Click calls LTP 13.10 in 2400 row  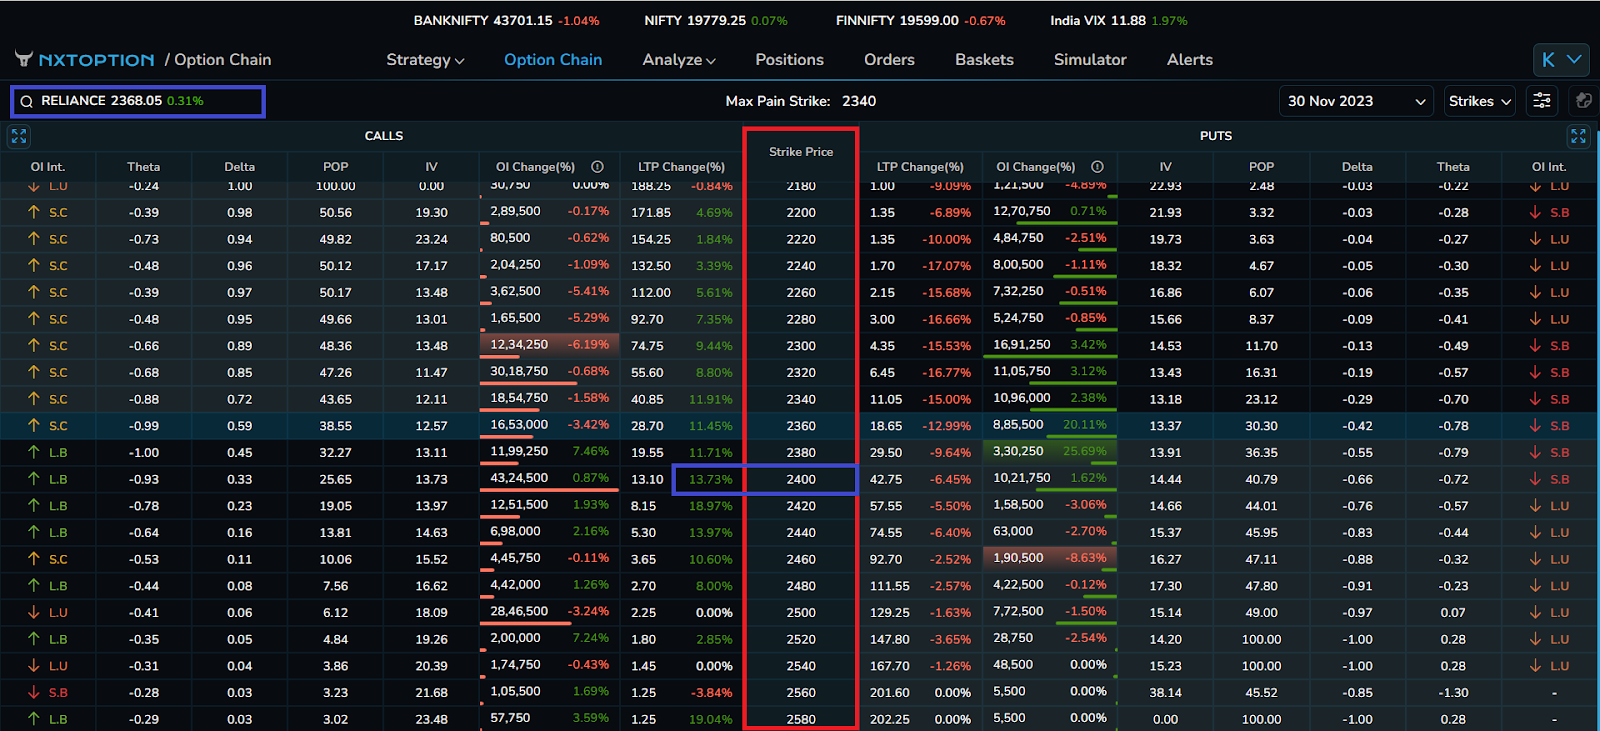point(647,479)
